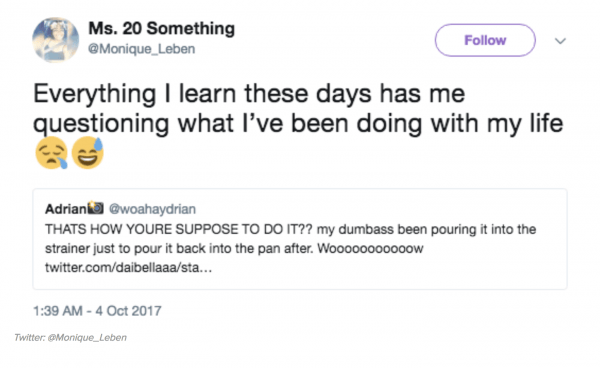Click the sad crying face emoji
The width and height of the screenshot is (600, 368).
(x=51, y=153)
